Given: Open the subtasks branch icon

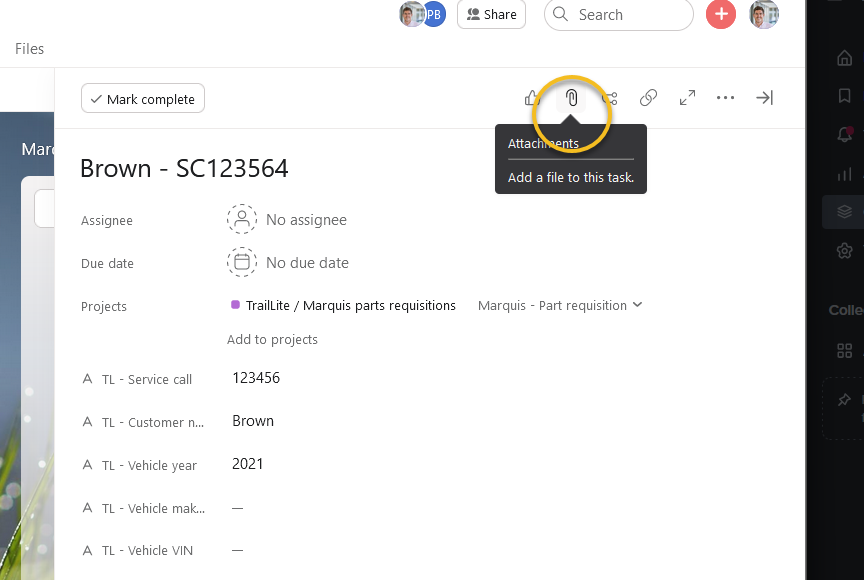Looking at the screenshot, I should 610,98.
